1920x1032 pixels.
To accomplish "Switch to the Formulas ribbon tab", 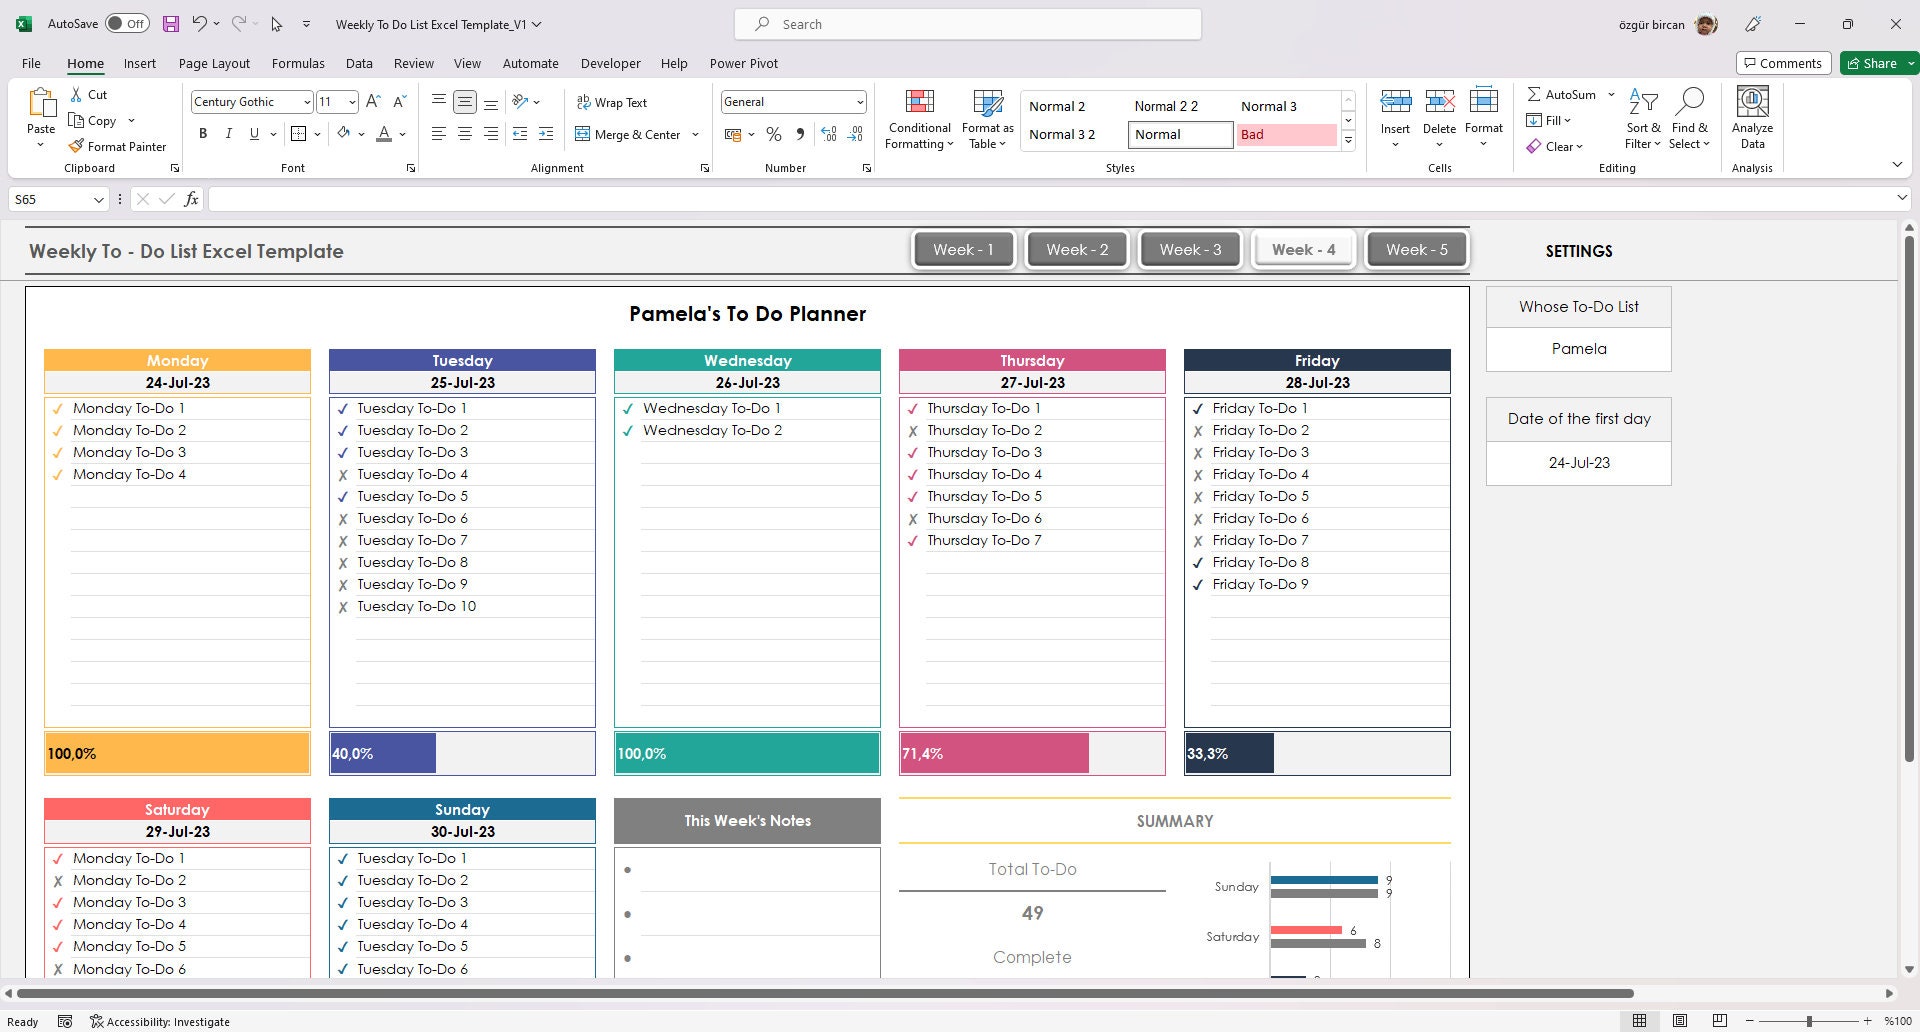I will click(x=298, y=63).
